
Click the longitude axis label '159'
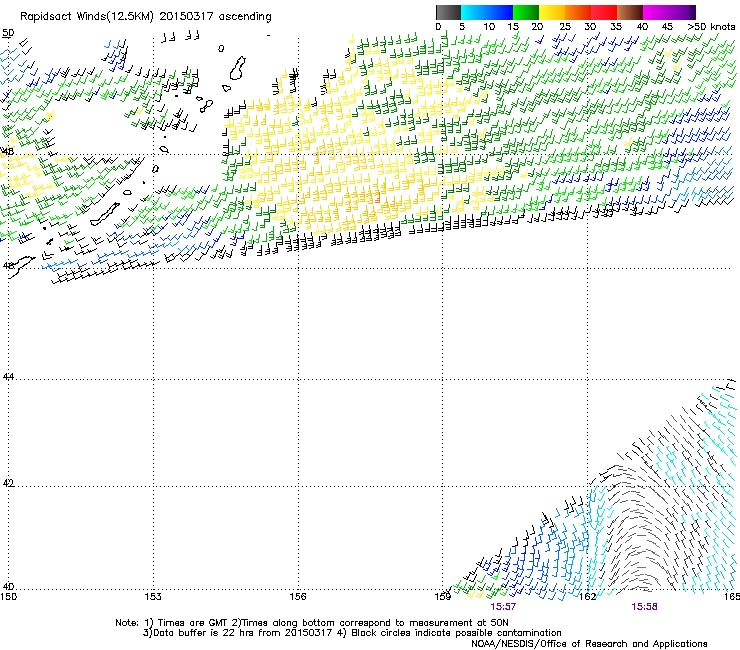[443, 597]
